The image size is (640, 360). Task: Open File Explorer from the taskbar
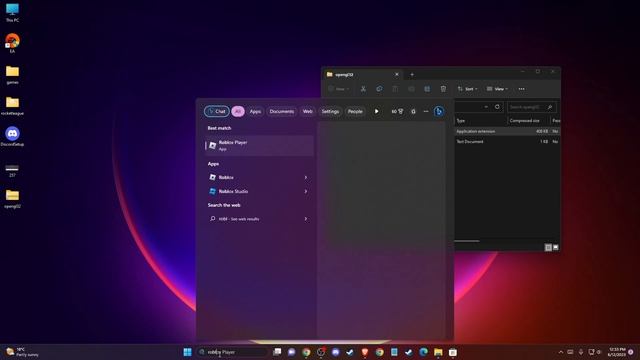[x=438, y=352]
